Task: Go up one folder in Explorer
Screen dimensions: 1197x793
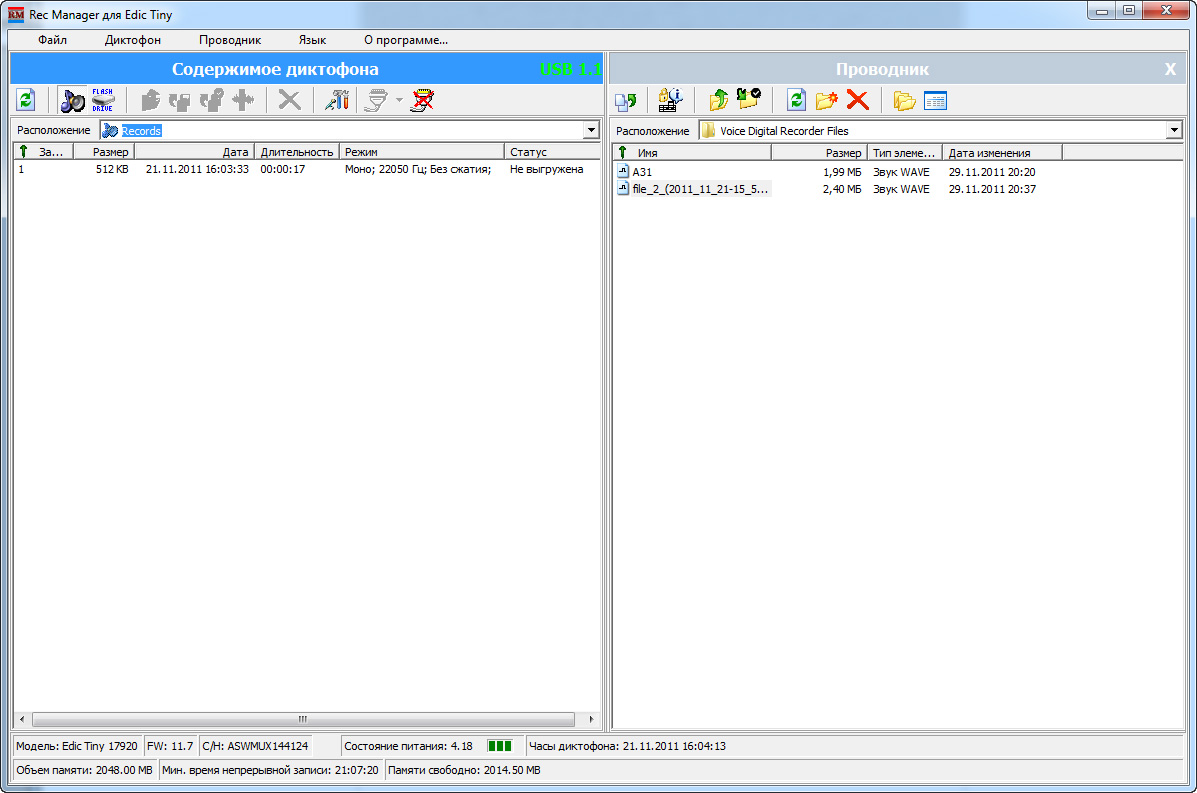Action: (x=718, y=100)
